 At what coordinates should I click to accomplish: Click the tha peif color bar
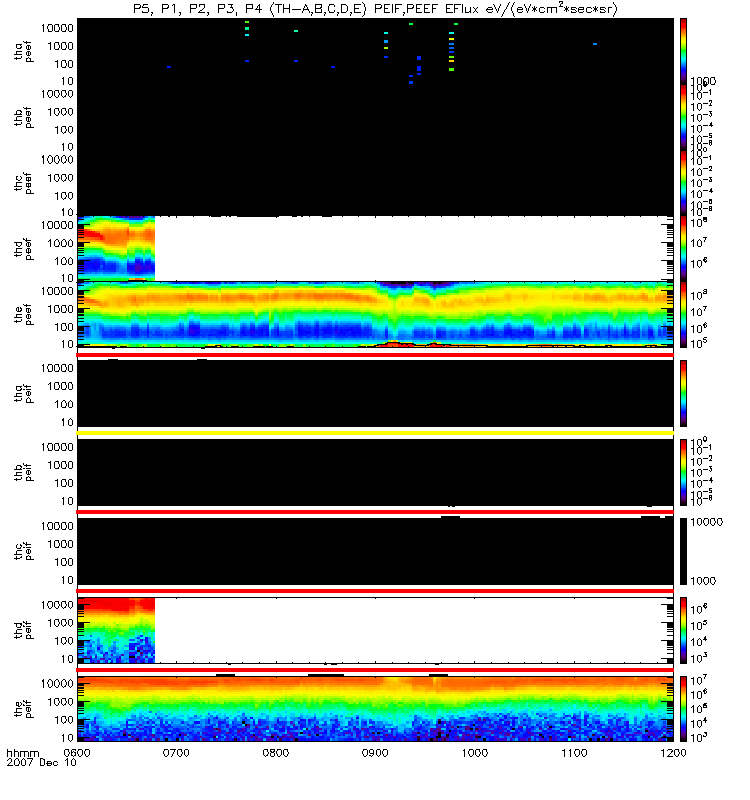[684, 393]
